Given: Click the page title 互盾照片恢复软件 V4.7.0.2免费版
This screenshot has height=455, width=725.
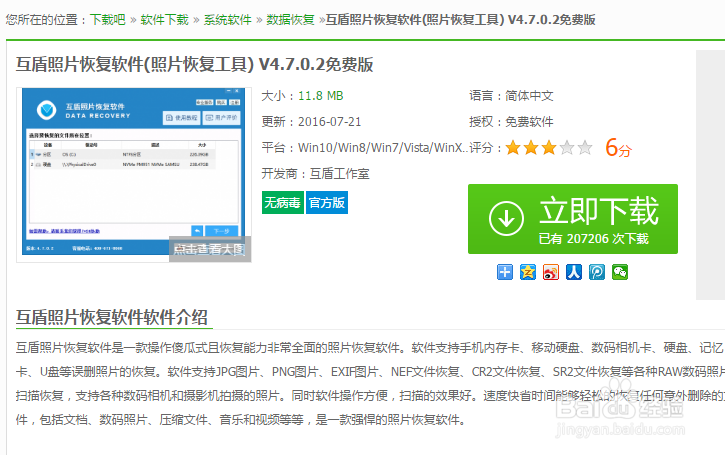Looking at the screenshot, I should 195,64.
